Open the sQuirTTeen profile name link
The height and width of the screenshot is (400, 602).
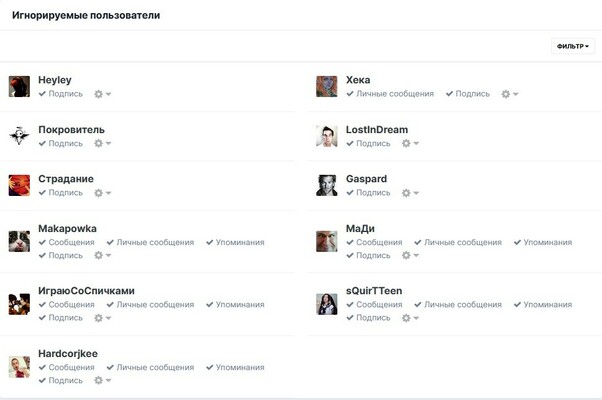(x=374, y=291)
